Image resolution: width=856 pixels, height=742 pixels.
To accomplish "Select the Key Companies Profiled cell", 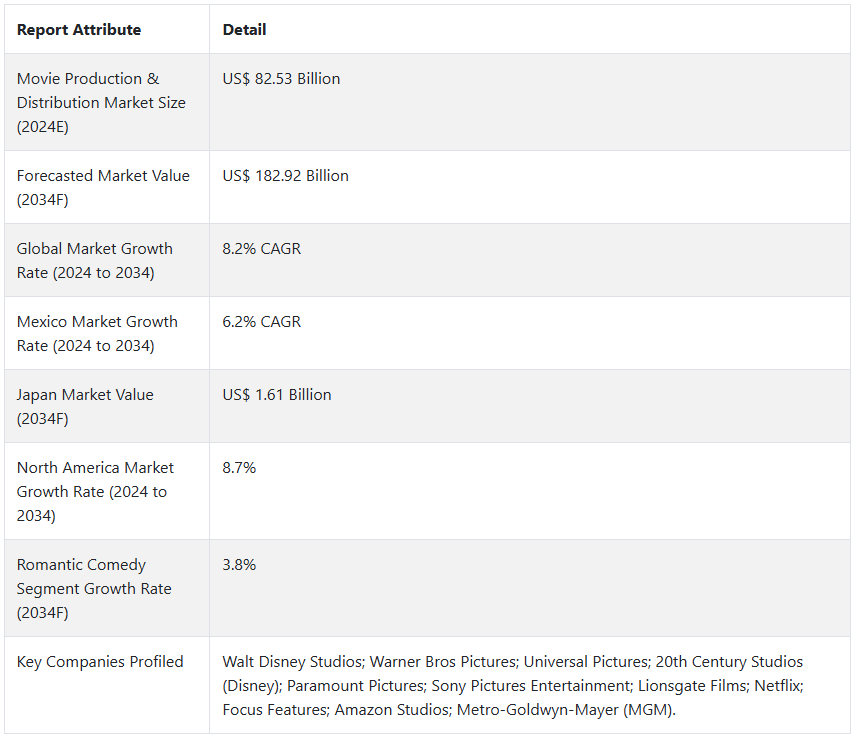I will (100, 662).
